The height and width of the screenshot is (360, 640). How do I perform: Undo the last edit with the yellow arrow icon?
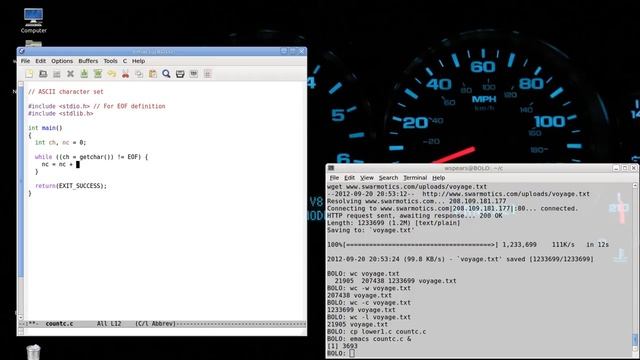tap(111, 74)
